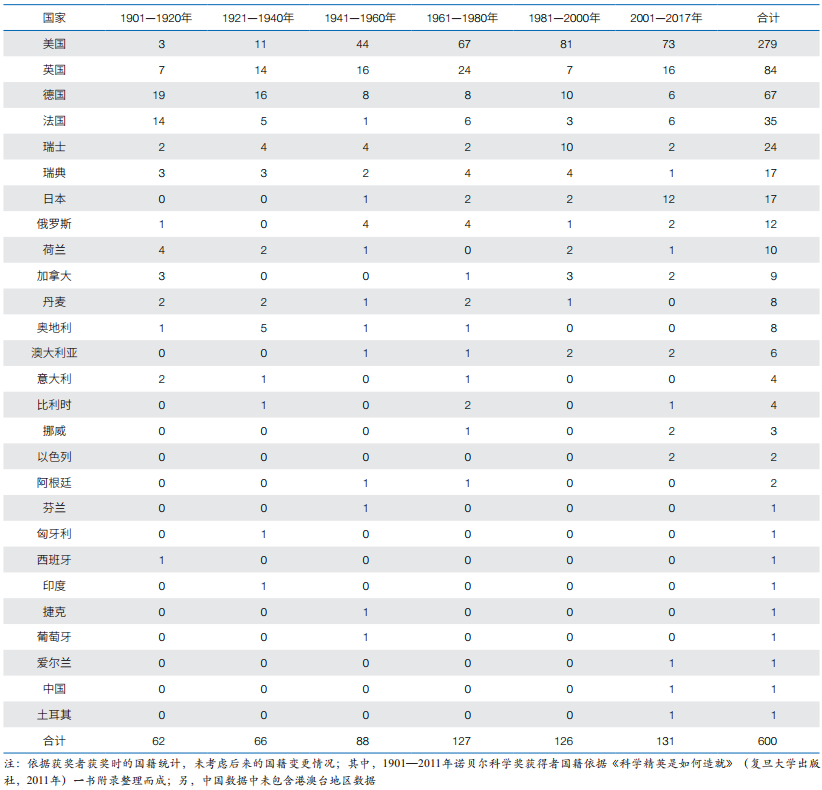Click the 德国 total value 67
This screenshot has width=822, height=790.
[x=770, y=95]
